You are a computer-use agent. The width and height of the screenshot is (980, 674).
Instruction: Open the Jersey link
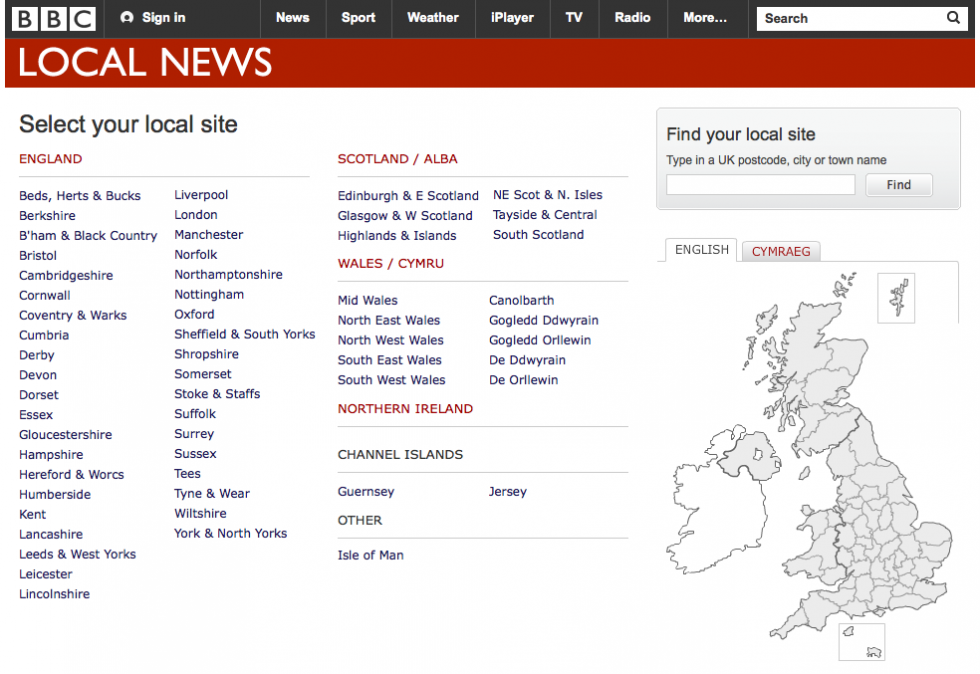click(x=508, y=492)
